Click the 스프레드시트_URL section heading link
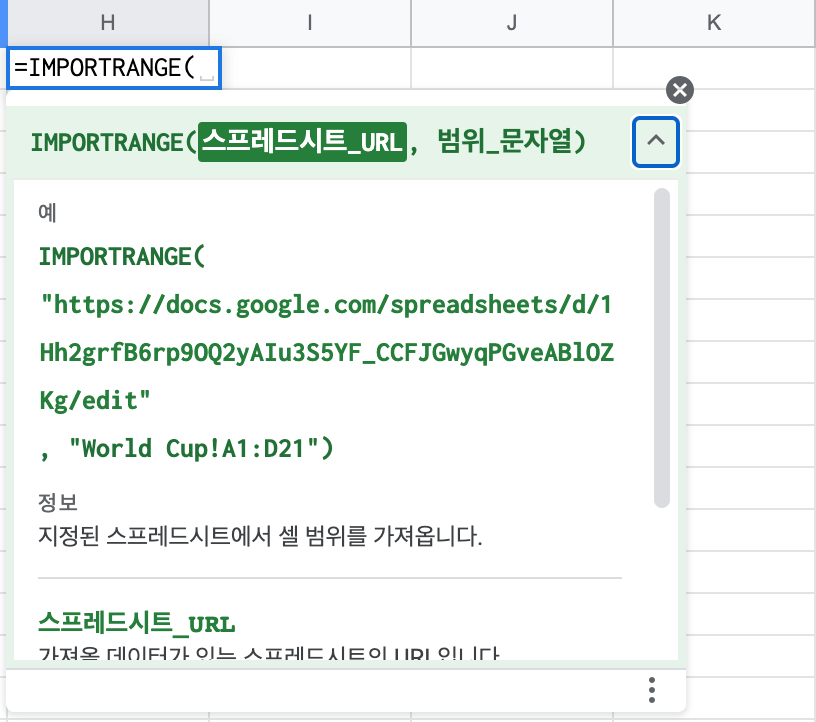The height and width of the screenshot is (722, 816). [137, 620]
